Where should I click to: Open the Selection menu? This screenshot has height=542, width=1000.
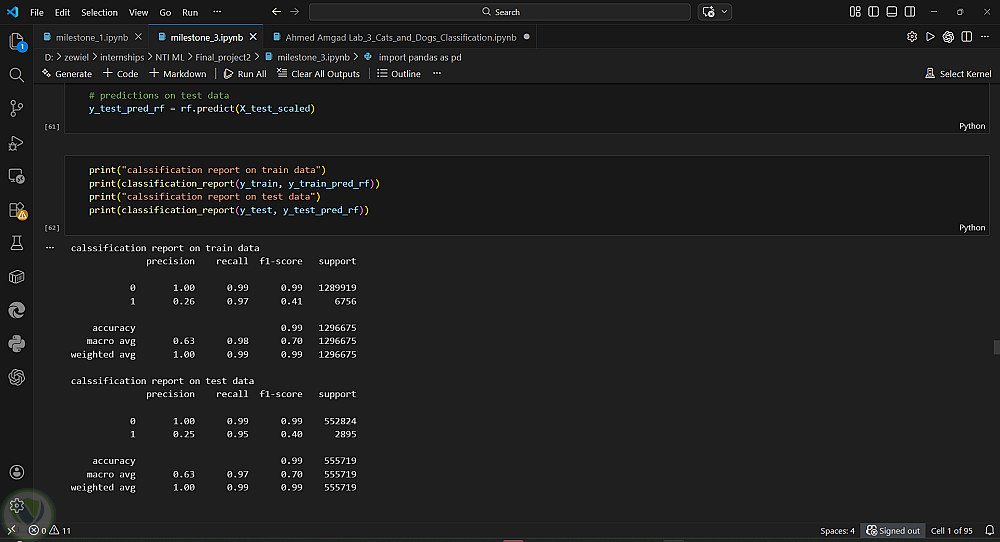(99, 12)
